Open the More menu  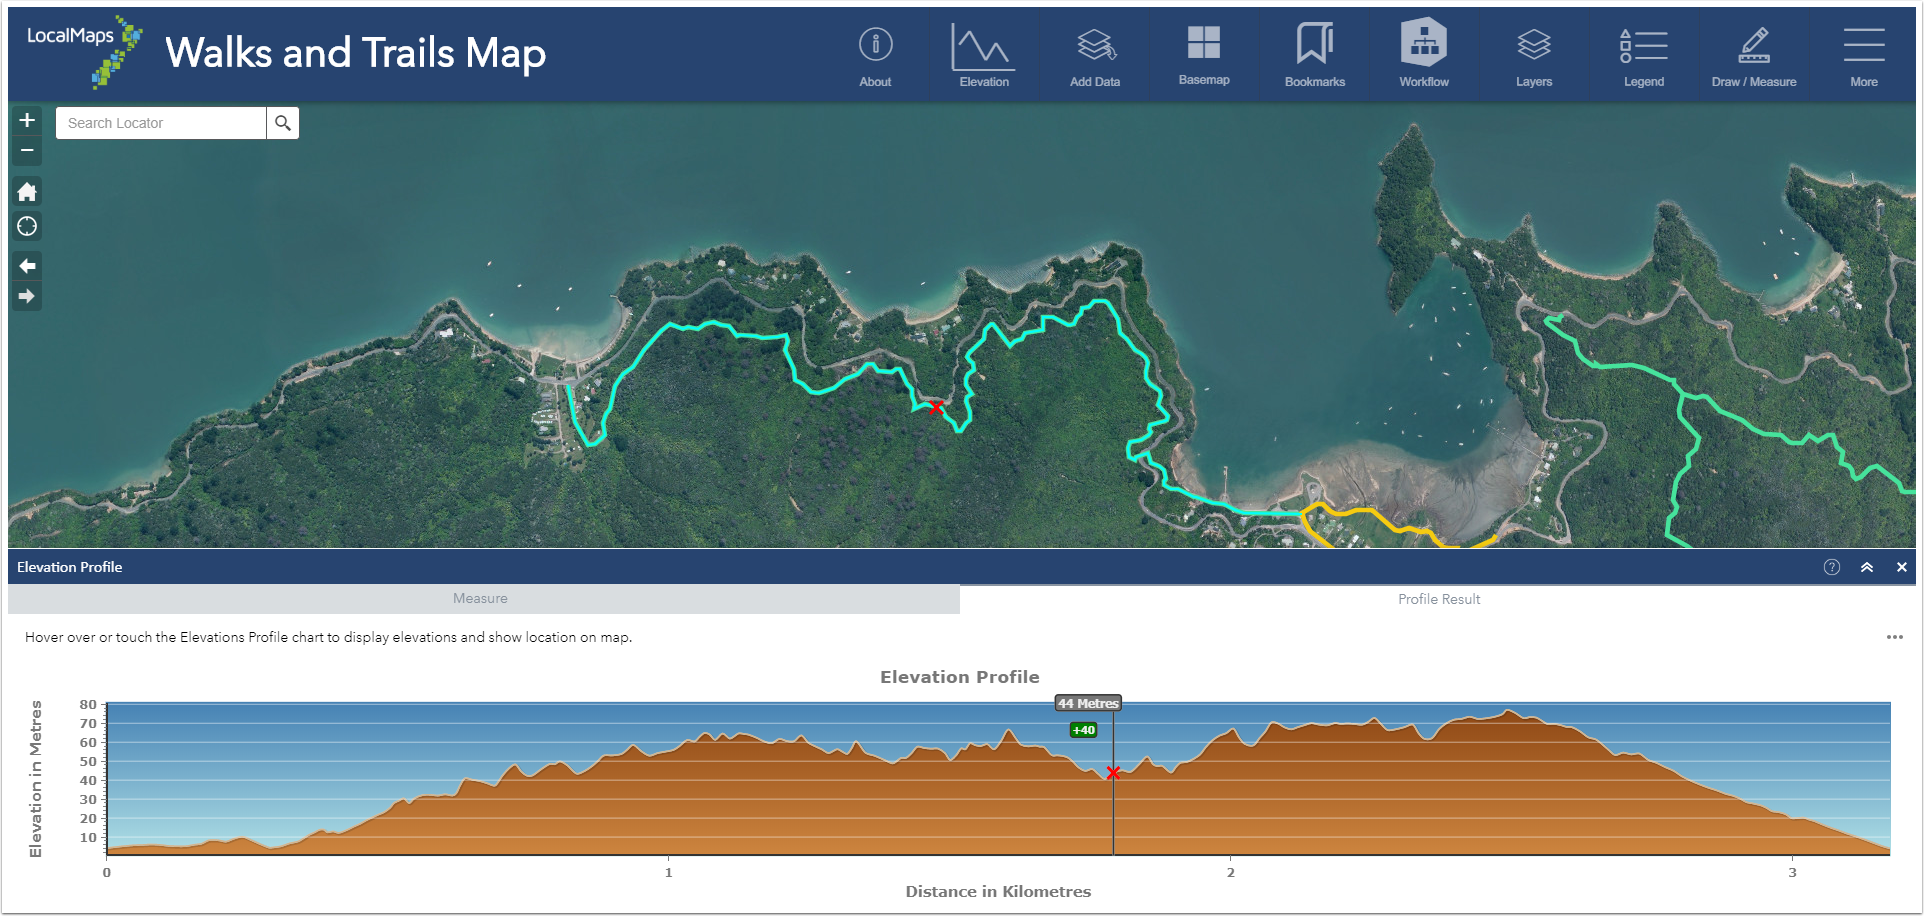pyautogui.click(x=1864, y=56)
